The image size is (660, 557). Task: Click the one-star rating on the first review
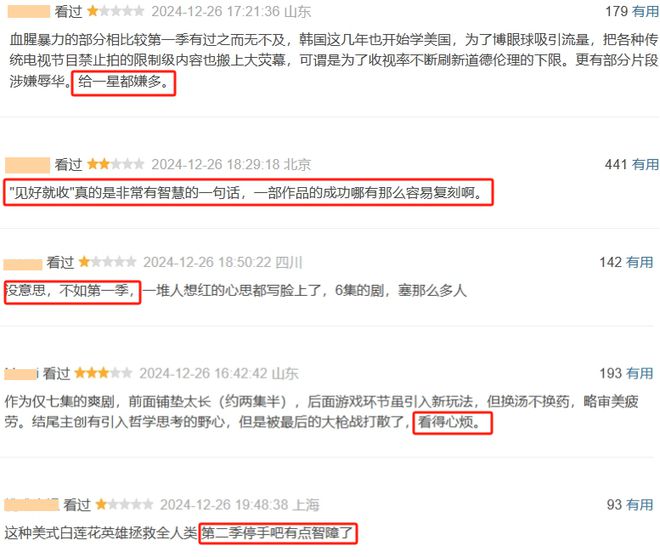click(x=116, y=11)
